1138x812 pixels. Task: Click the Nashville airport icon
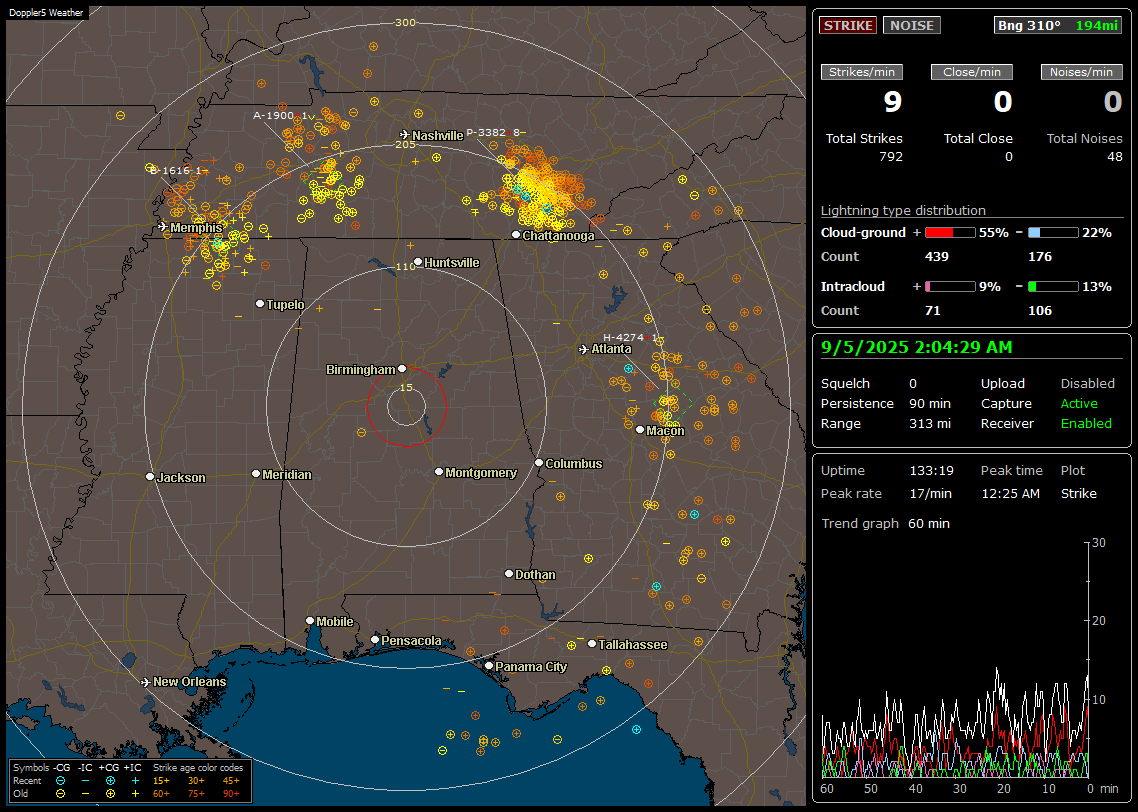click(405, 135)
